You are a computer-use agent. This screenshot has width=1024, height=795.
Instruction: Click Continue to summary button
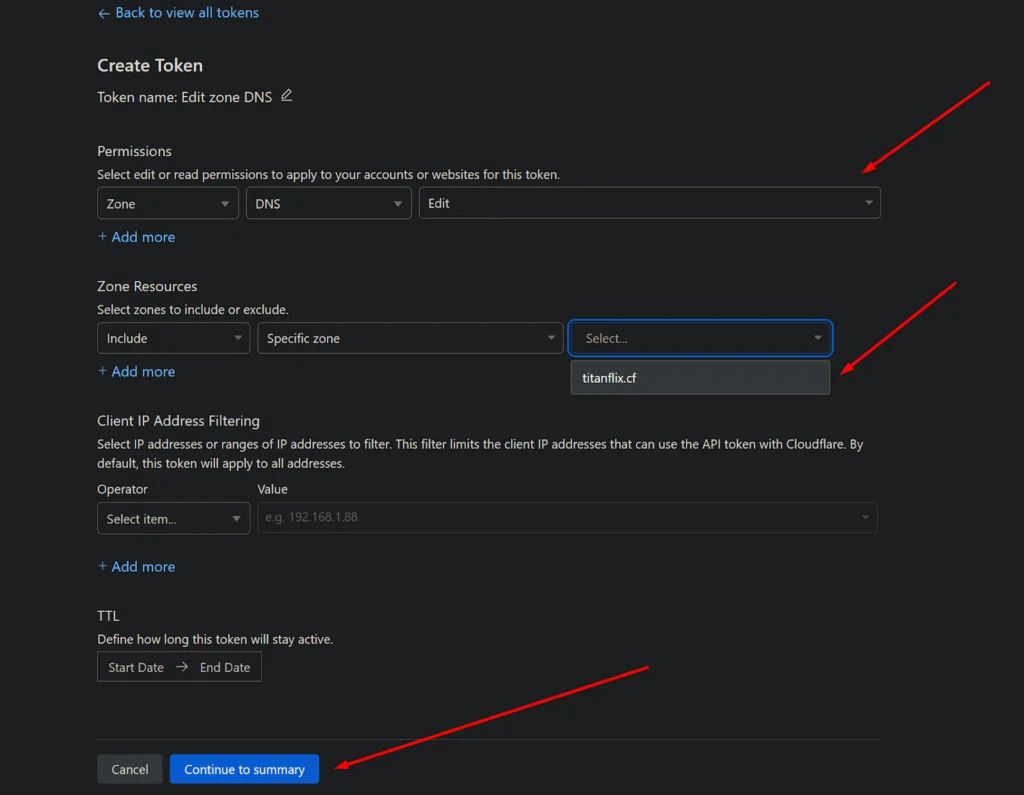244,769
